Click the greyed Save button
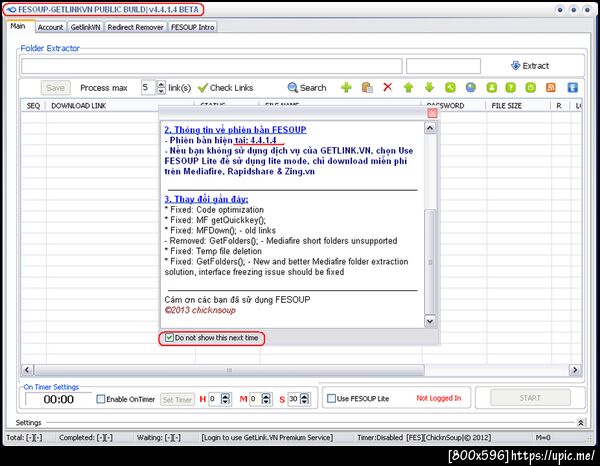 [x=55, y=88]
